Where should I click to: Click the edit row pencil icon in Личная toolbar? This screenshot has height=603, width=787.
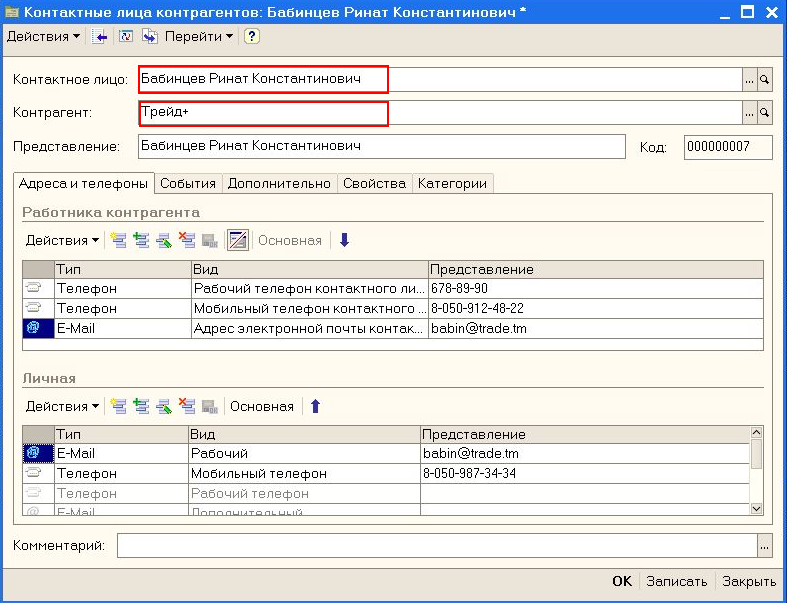point(163,406)
